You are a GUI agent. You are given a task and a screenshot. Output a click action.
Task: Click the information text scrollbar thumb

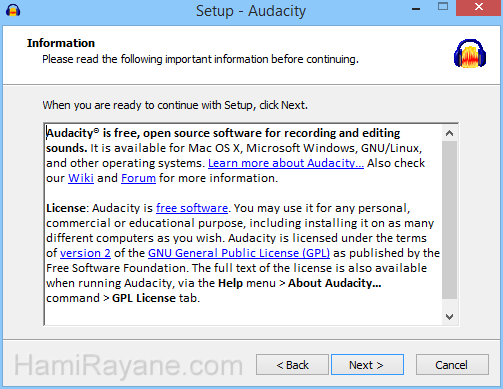point(449,220)
